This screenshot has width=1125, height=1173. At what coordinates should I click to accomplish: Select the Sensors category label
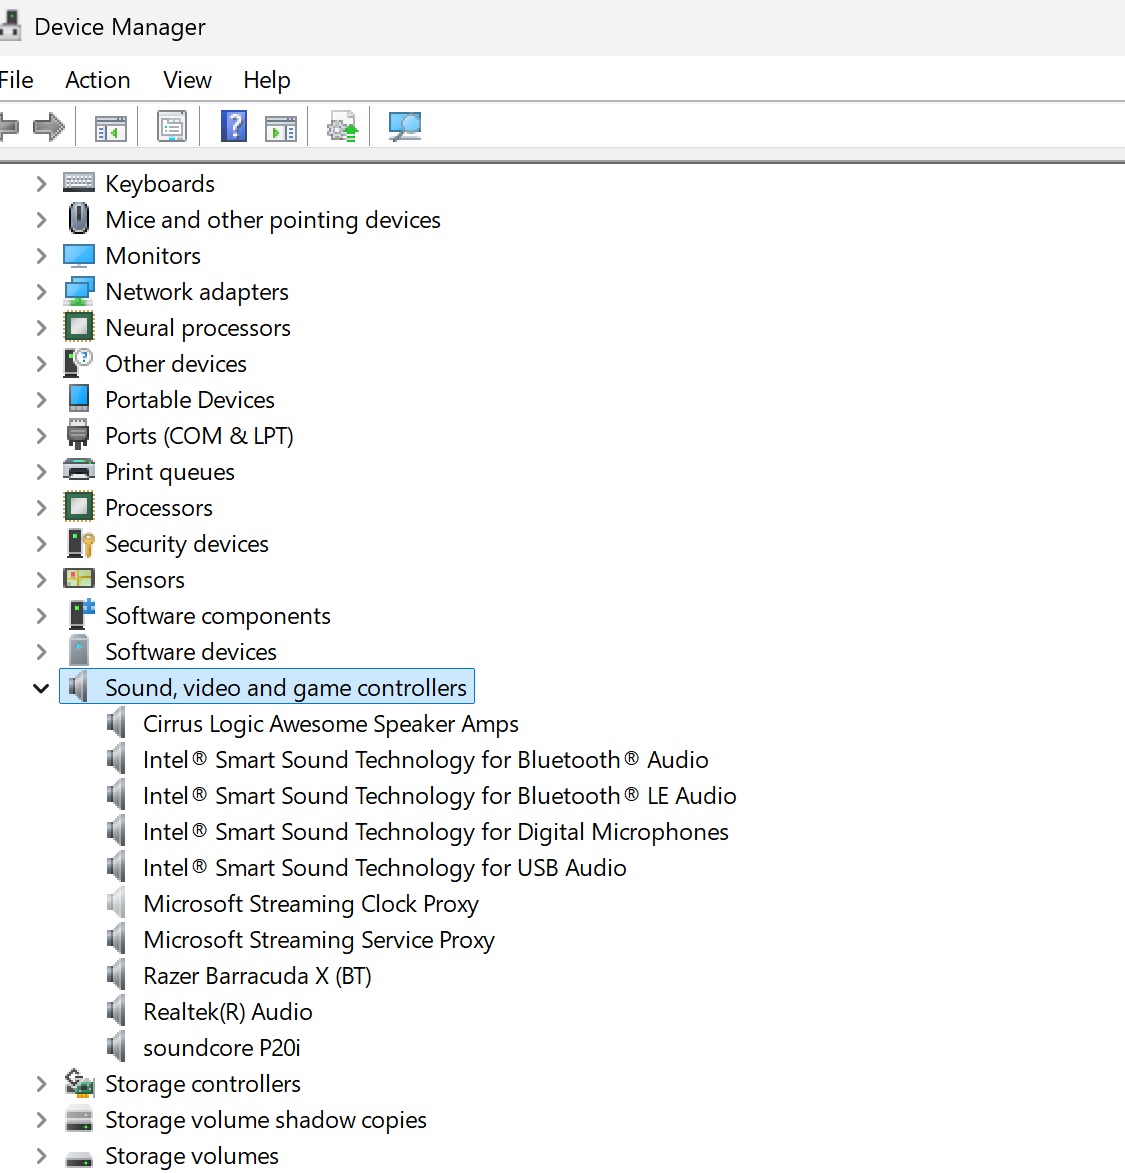pyautogui.click(x=144, y=580)
